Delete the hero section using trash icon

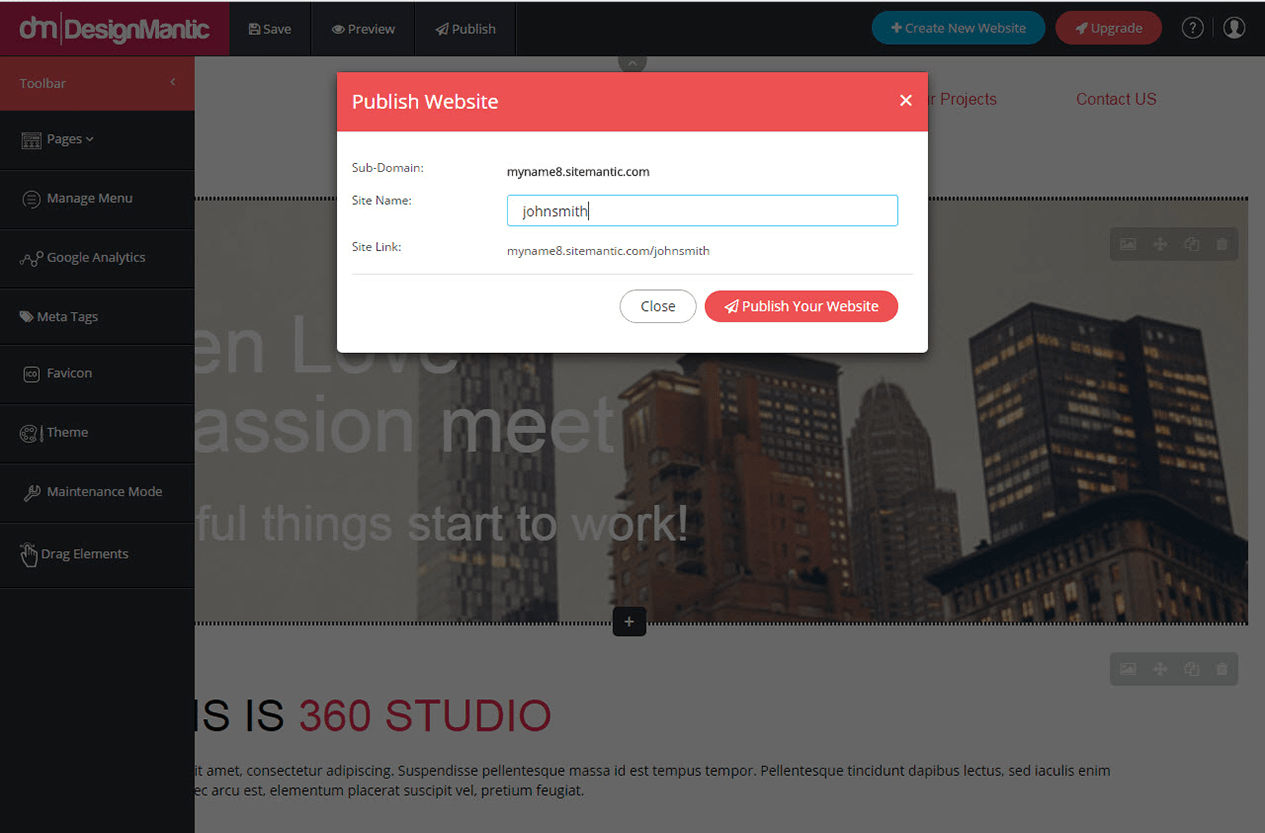1221,244
